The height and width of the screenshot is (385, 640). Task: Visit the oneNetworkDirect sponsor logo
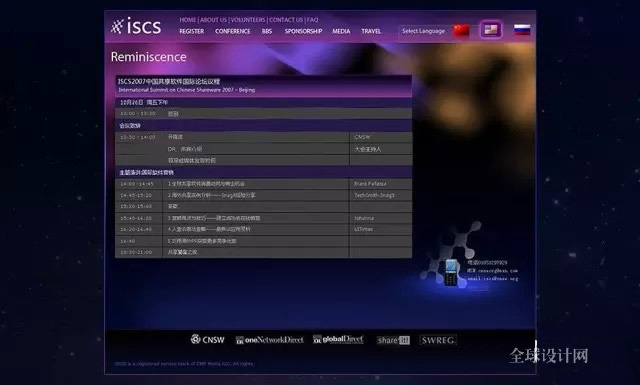[x=269, y=340]
